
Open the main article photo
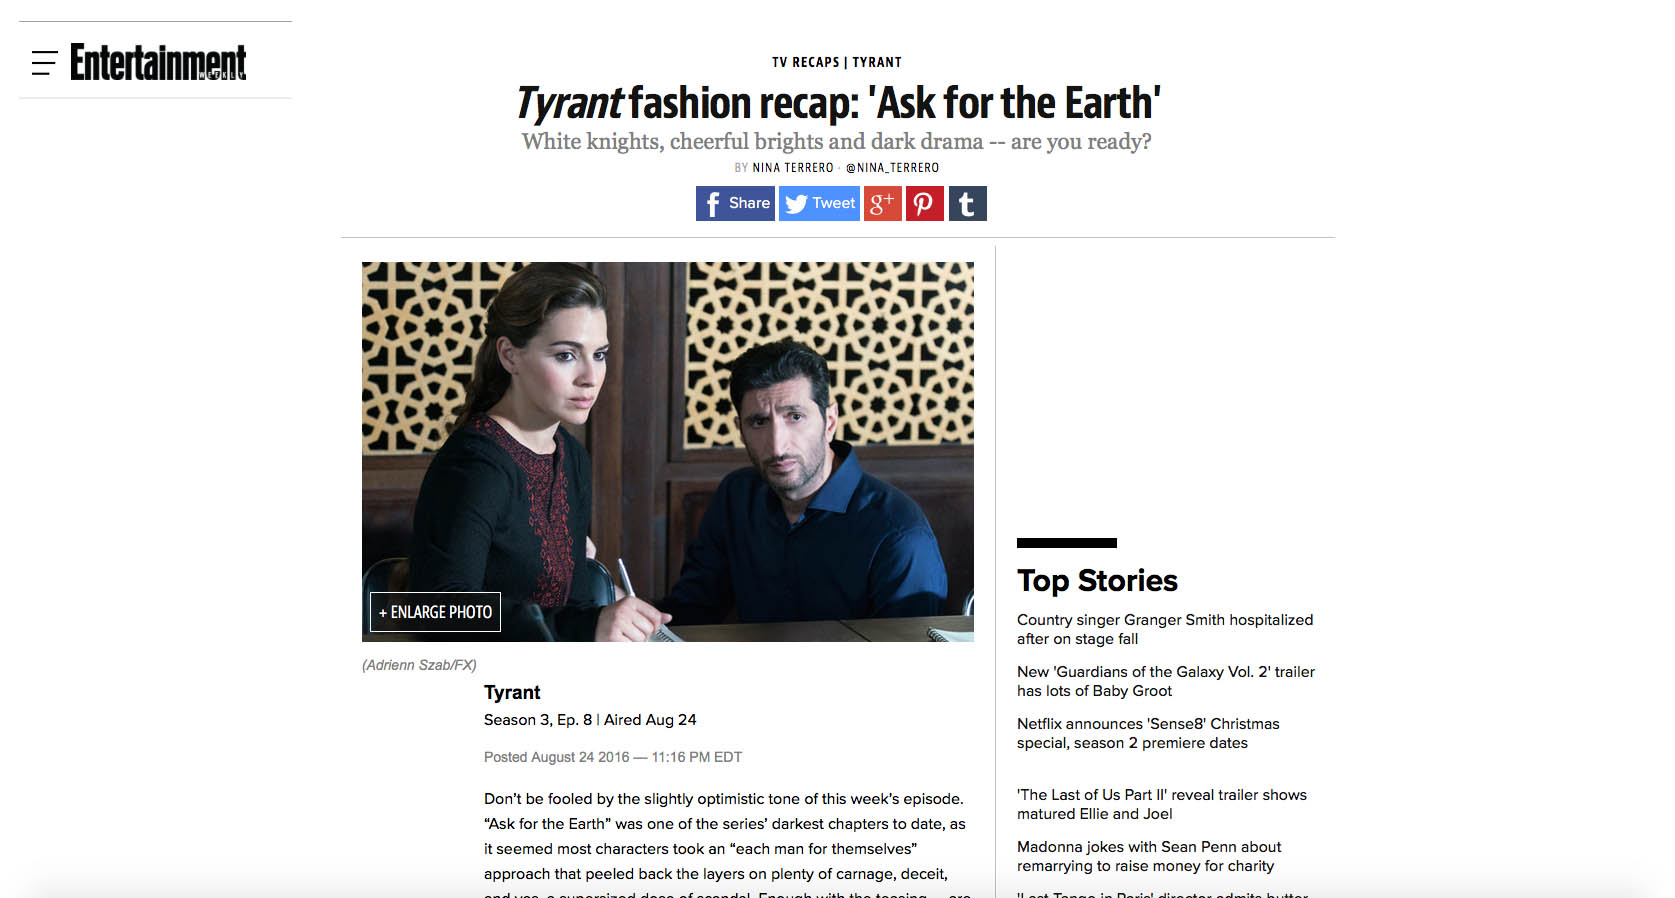[x=668, y=452]
